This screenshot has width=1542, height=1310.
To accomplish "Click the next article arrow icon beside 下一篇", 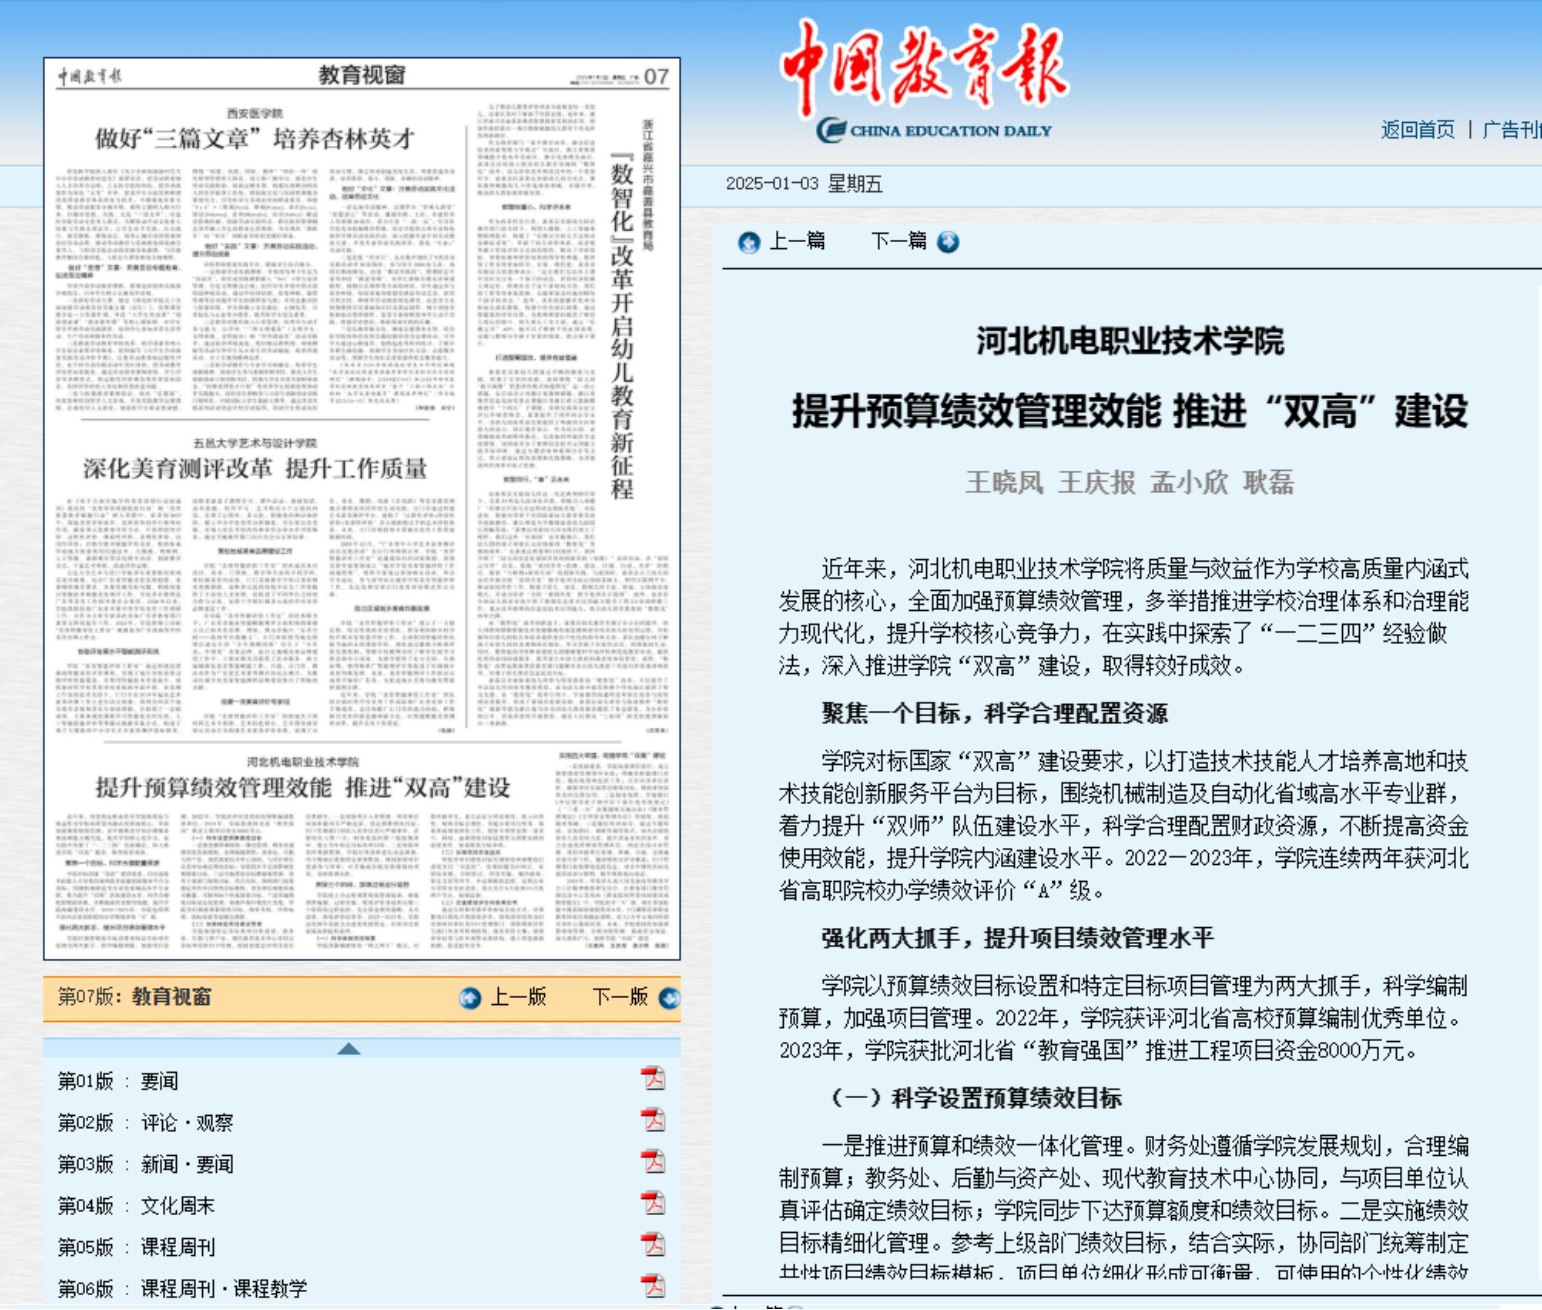I will point(948,242).
